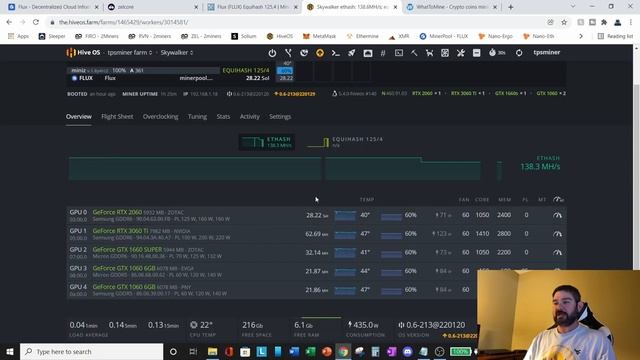Click the Chrome address bar URL
This screenshot has width=640, height=360.
(123, 22)
